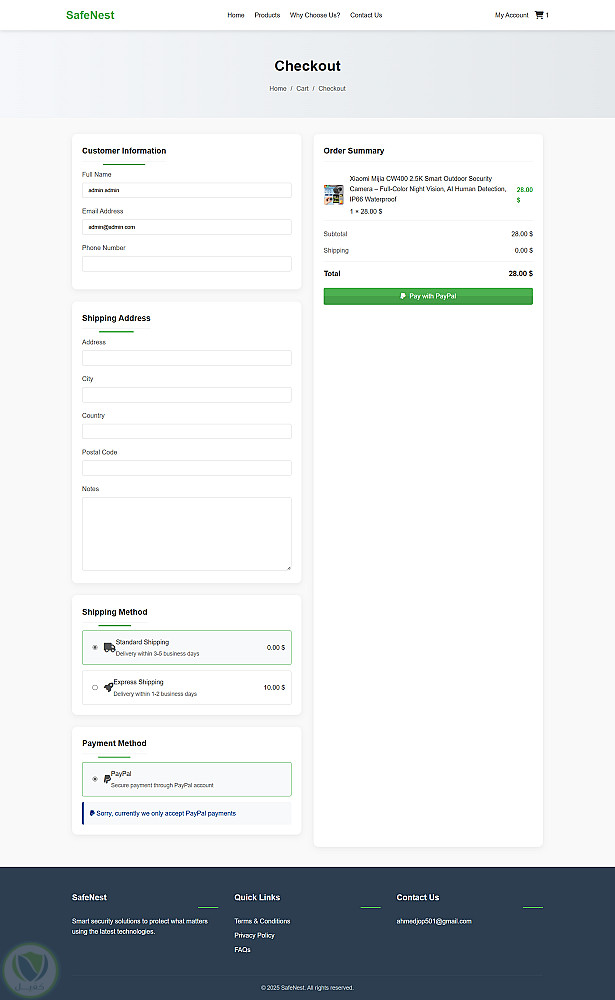Open My Account link
This screenshot has height=1000, width=615.
pyautogui.click(x=511, y=15)
